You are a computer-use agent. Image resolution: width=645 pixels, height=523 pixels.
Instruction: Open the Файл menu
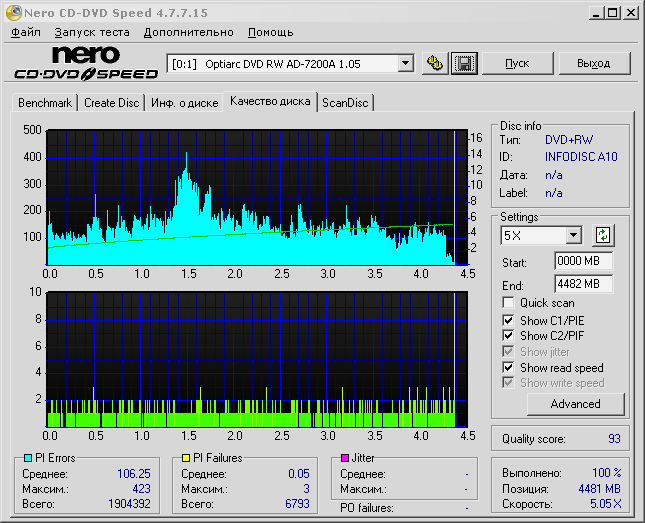pos(26,32)
